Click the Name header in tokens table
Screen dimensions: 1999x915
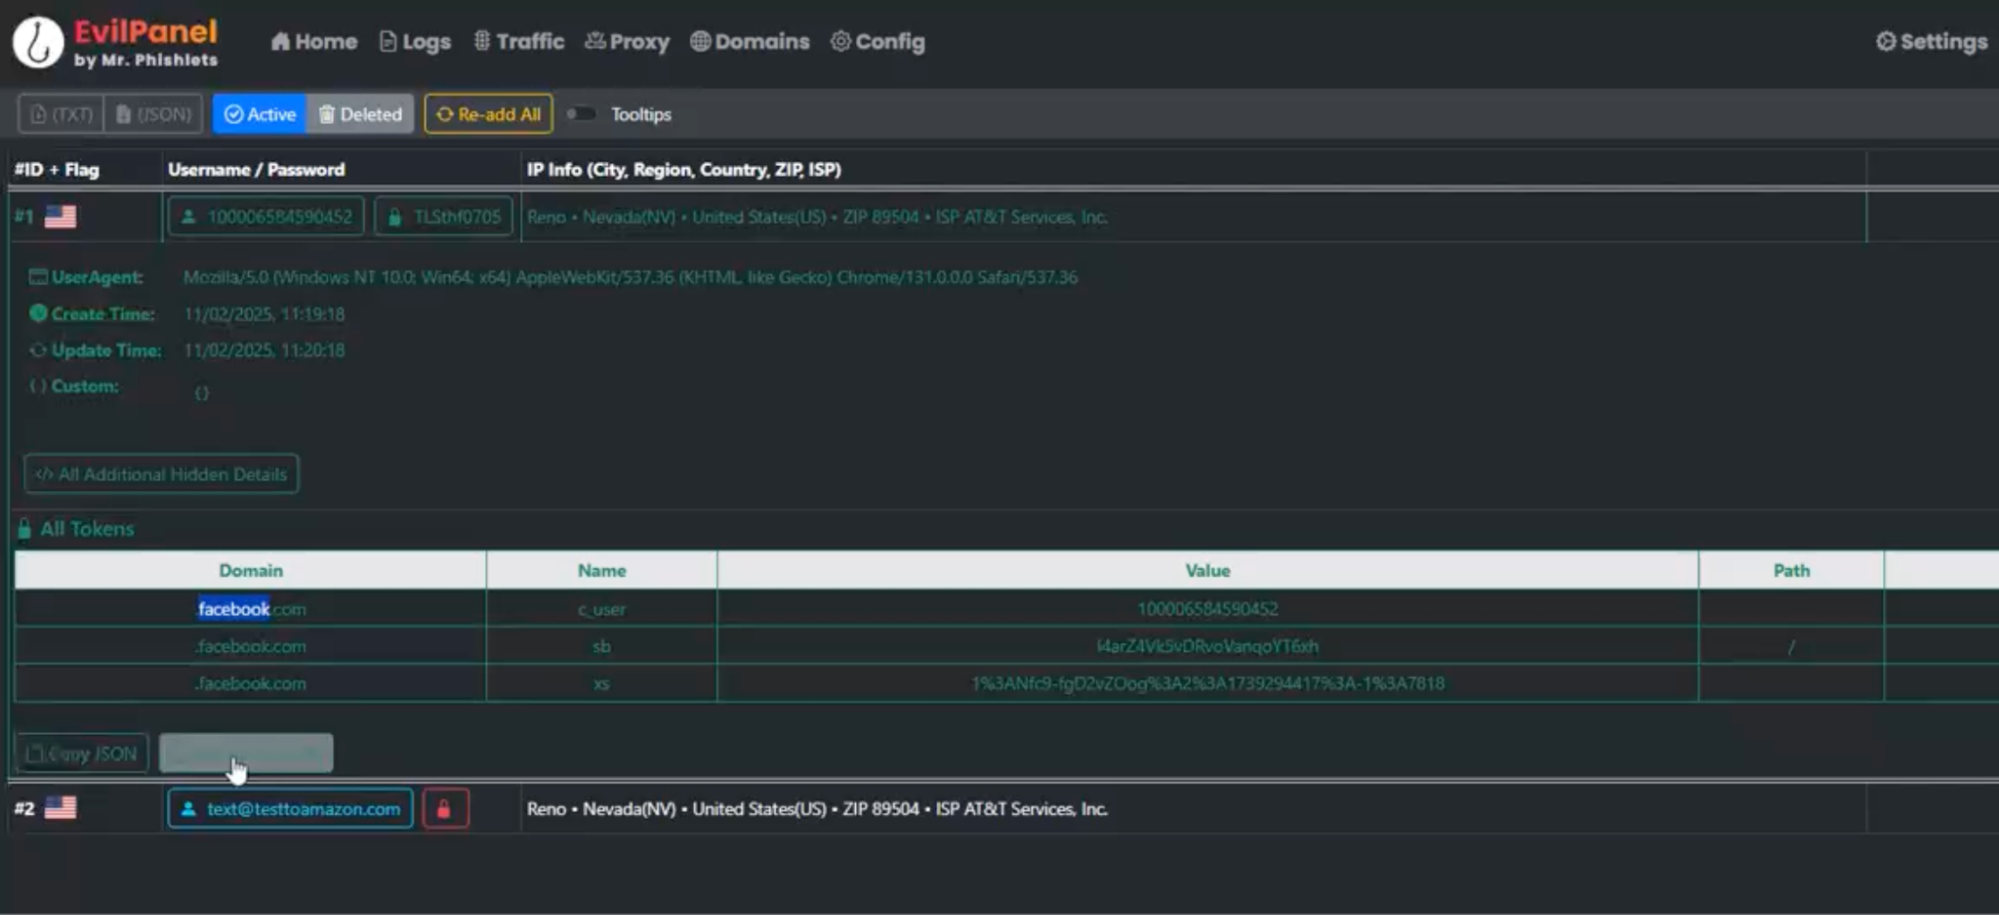tap(601, 570)
